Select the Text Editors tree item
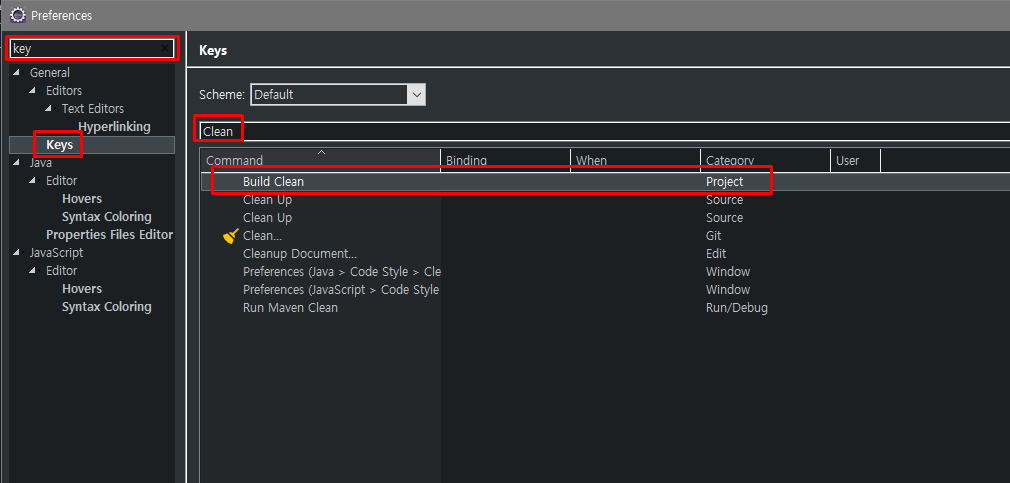Screen dimensions: 1010x483 [93, 109]
